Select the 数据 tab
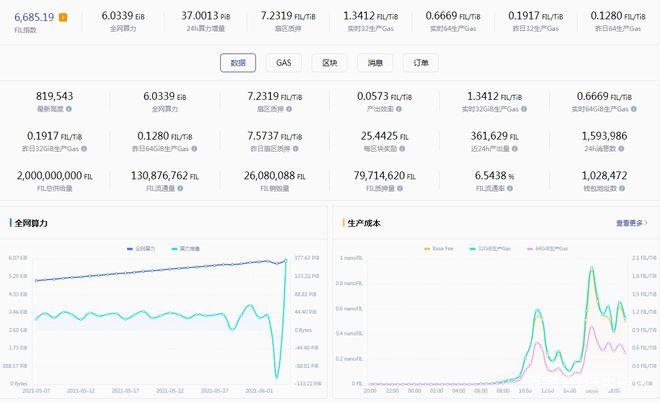This screenshot has width=660, height=402. [x=238, y=62]
